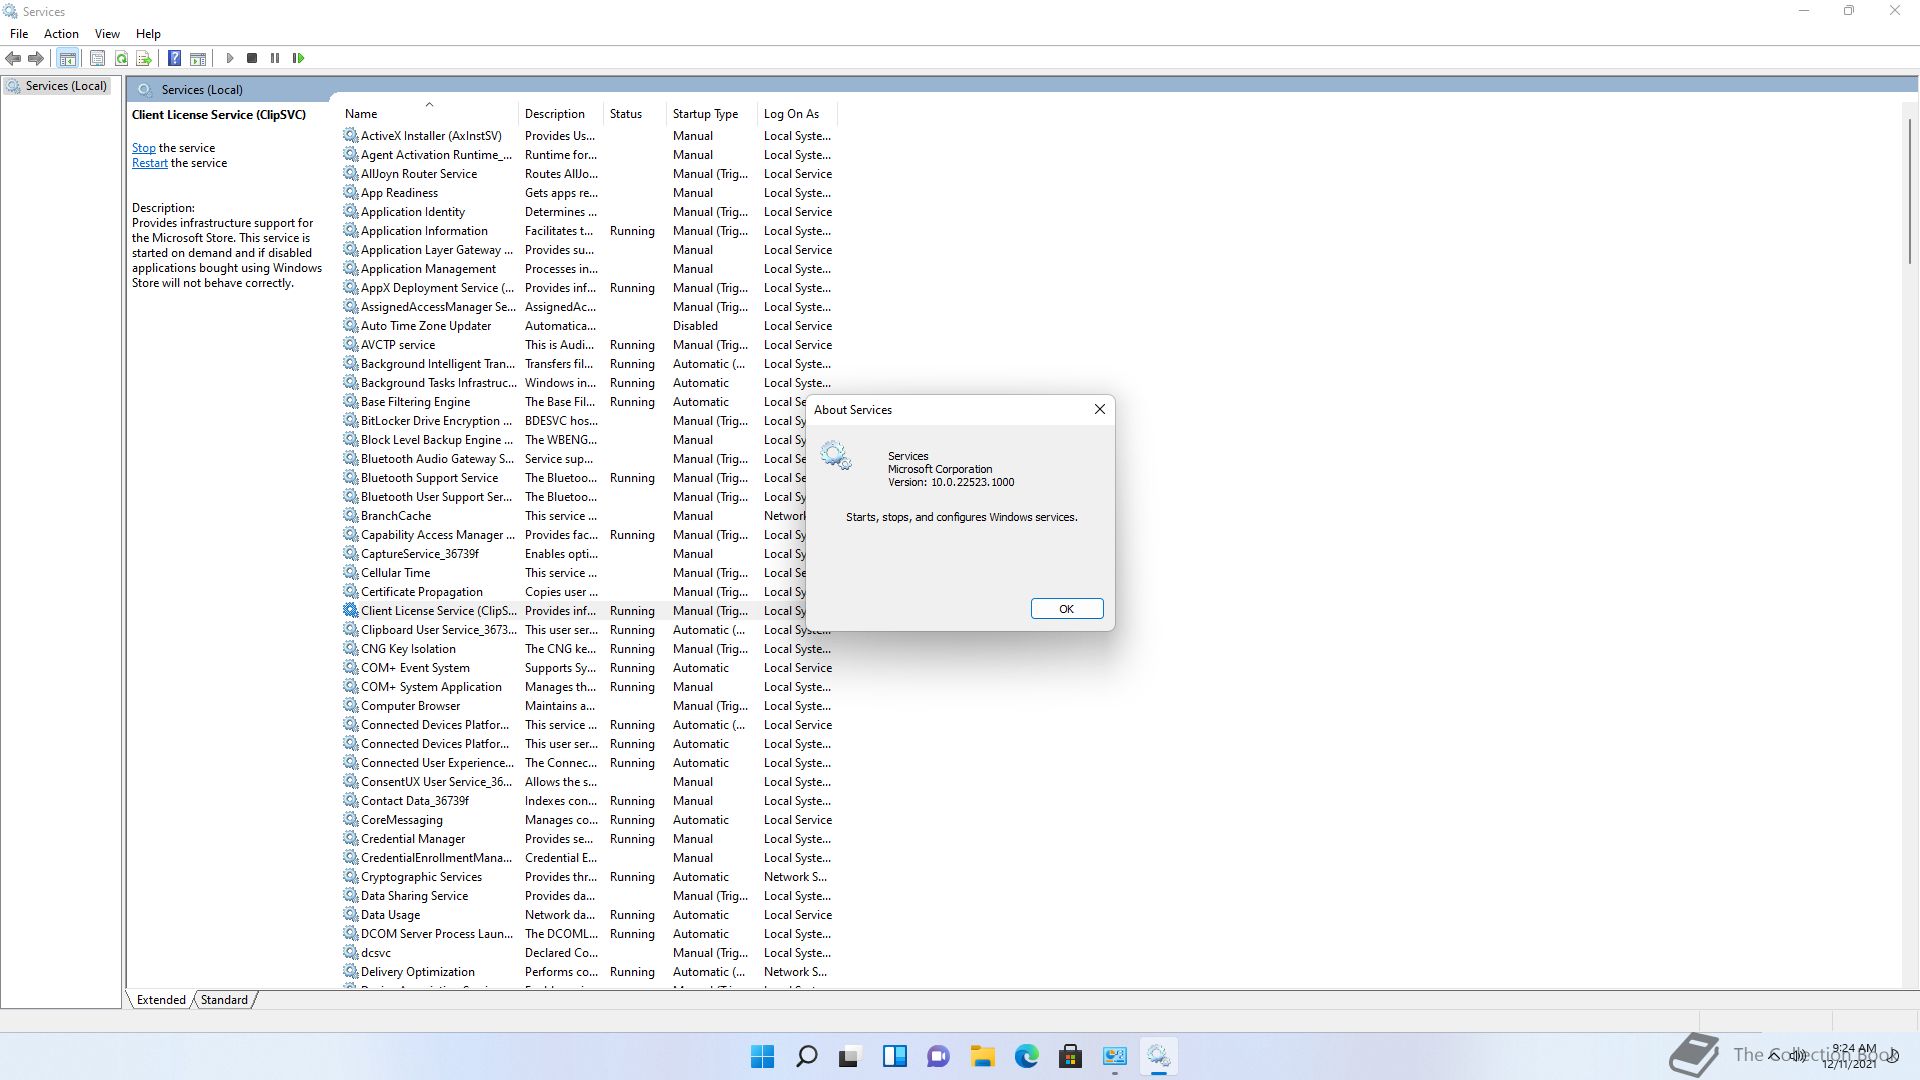1920x1080 pixels.
Task: Sort by the Name column header
Action: tap(428, 114)
